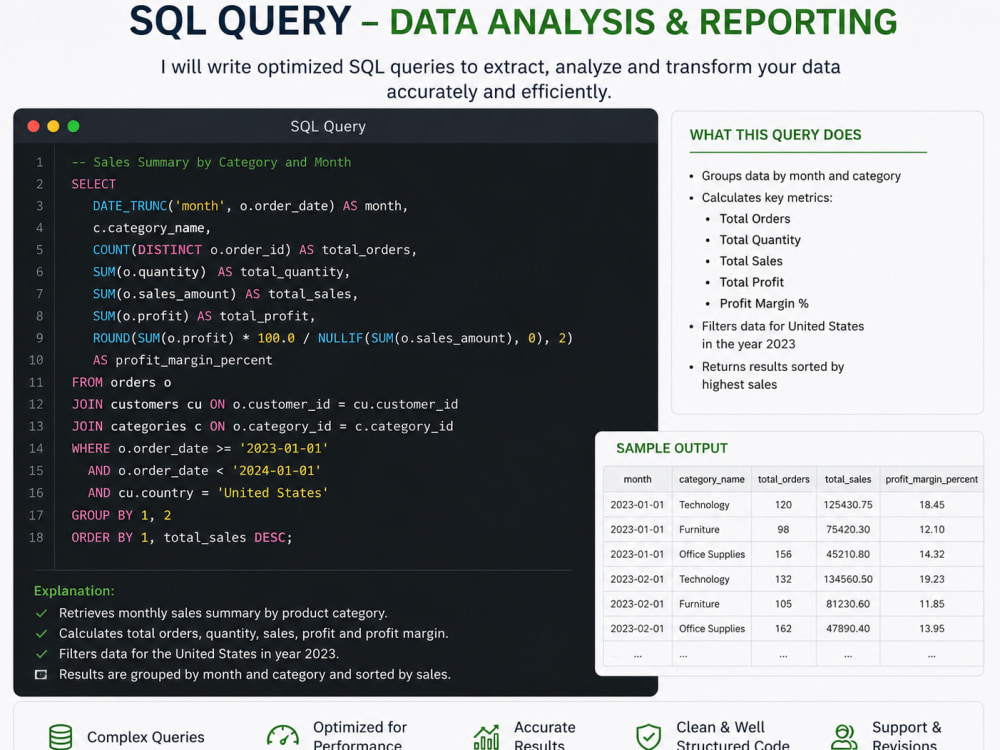Click the 'total_orders' column header
The height and width of the screenshot is (750, 1000).
tap(783, 479)
